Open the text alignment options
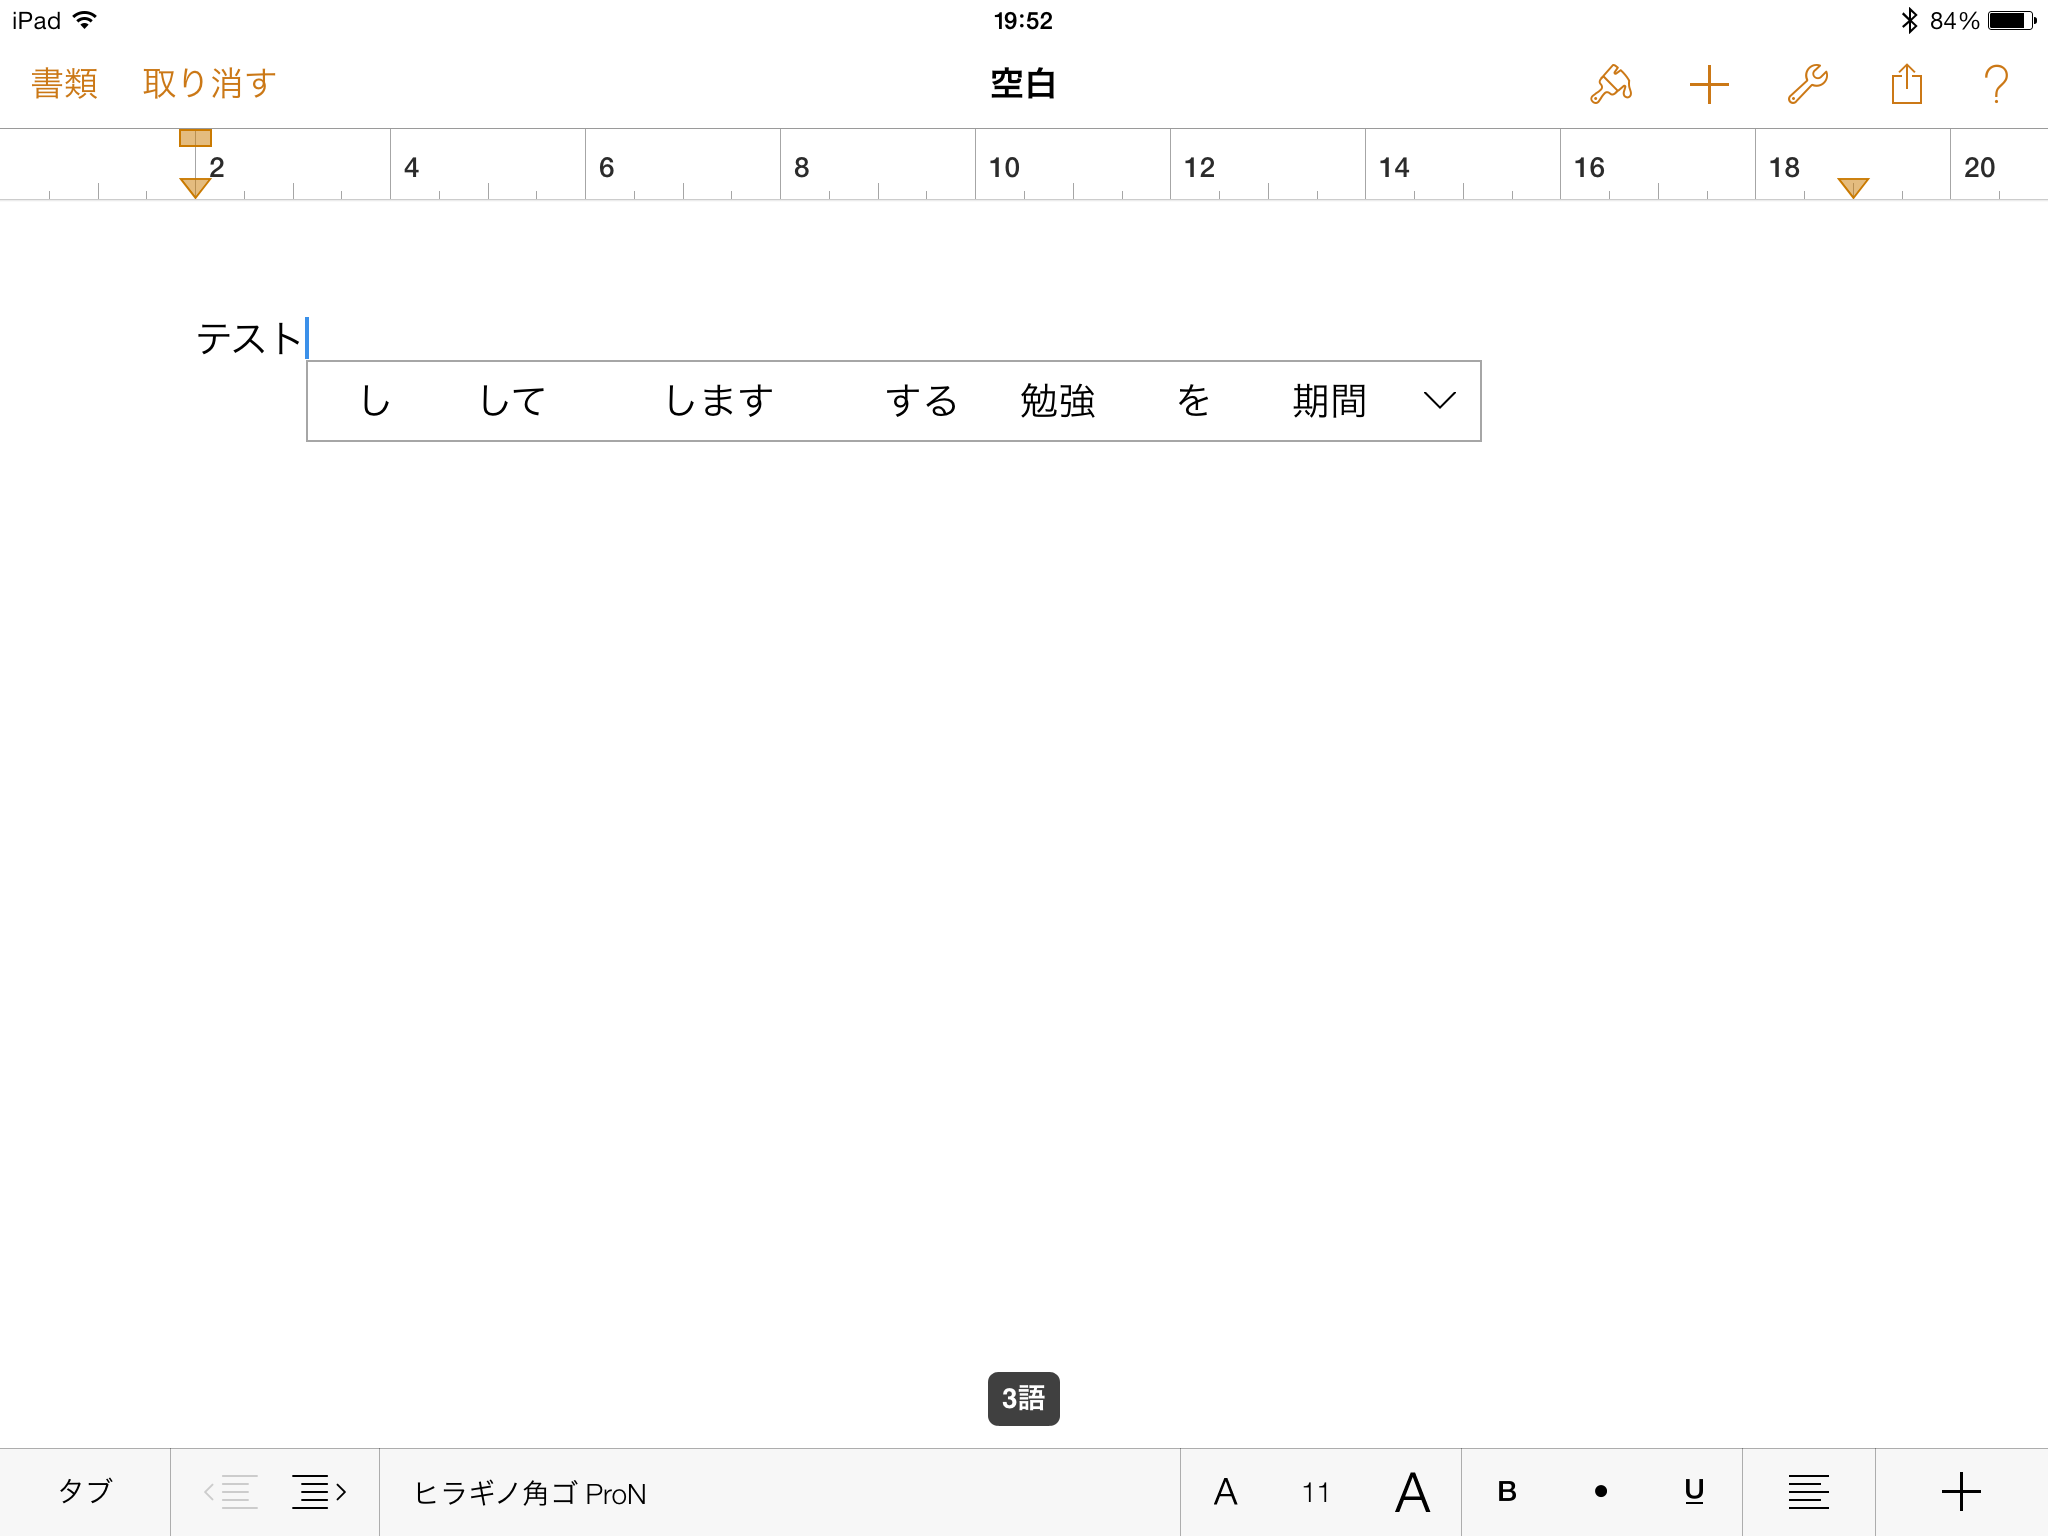 pos(1808,1492)
